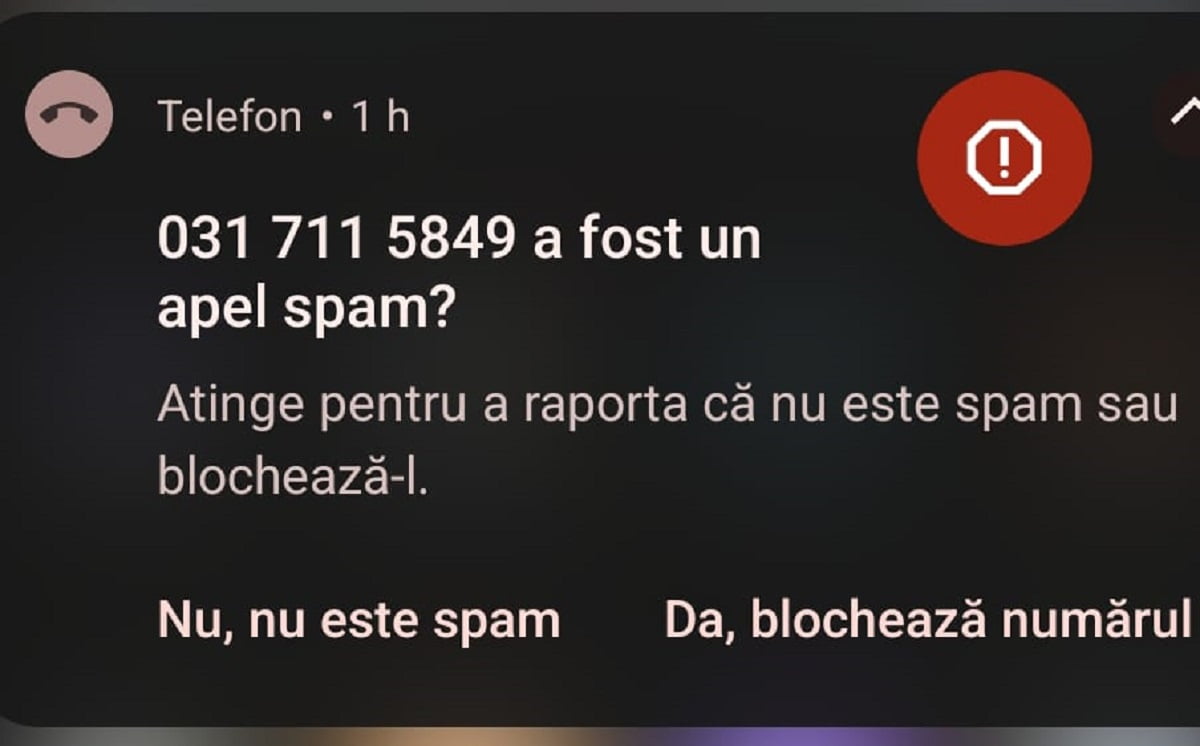The height and width of the screenshot is (746, 1200).
Task: Collapse the notification with the chevron
Action: 1188,112
